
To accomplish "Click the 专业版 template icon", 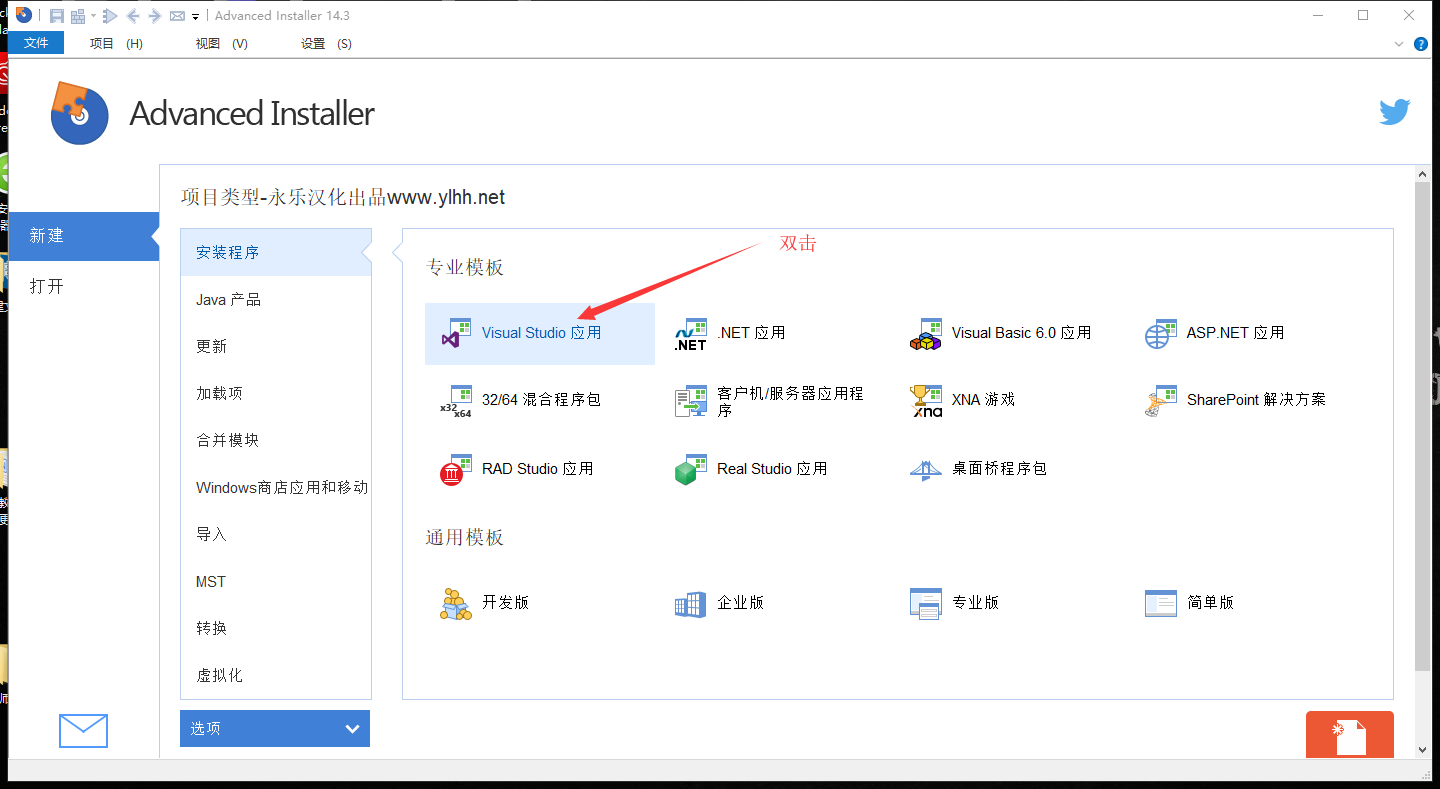I will pos(926,604).
